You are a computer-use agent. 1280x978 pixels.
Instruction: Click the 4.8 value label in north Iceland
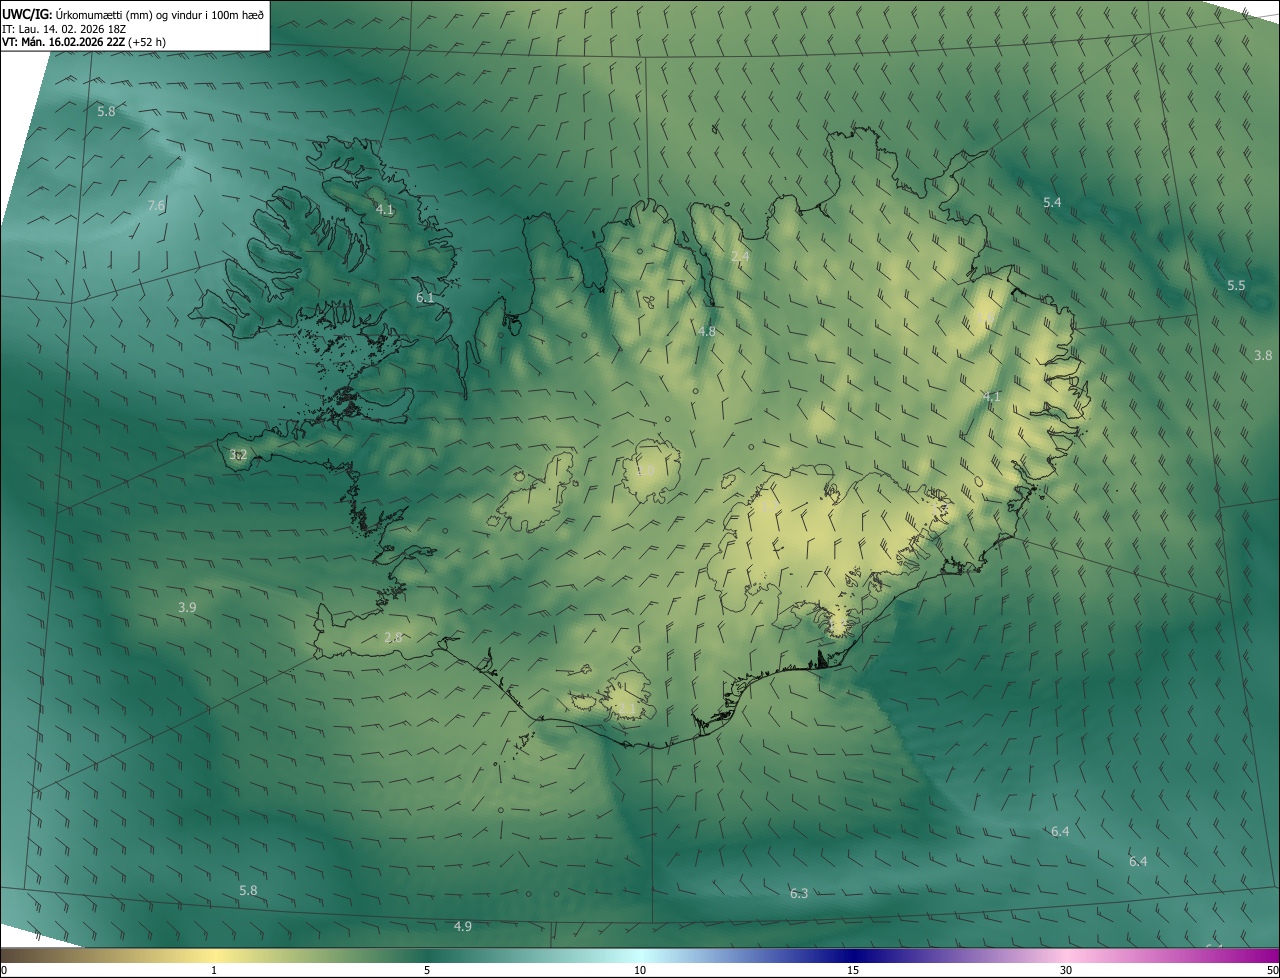click(x=707, y=331)
